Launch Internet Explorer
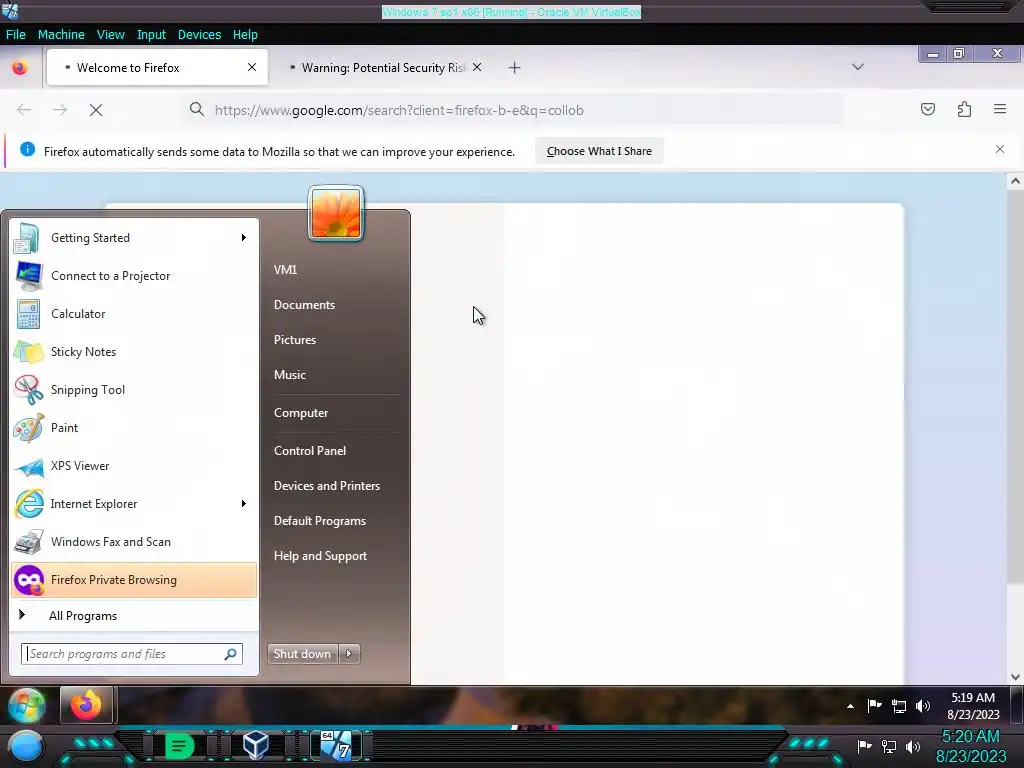This screenshot has height=768, width=1024. click(x=134, y=504)
